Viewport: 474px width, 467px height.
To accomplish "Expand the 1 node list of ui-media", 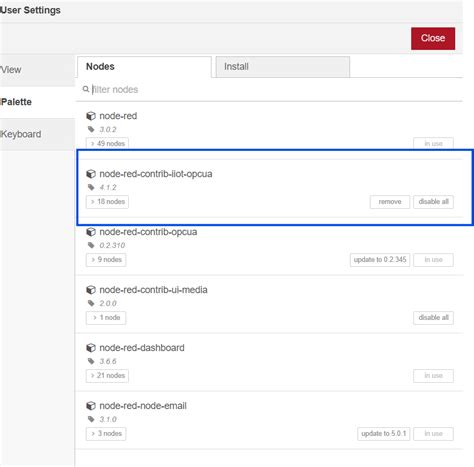I will coord(106,318).
